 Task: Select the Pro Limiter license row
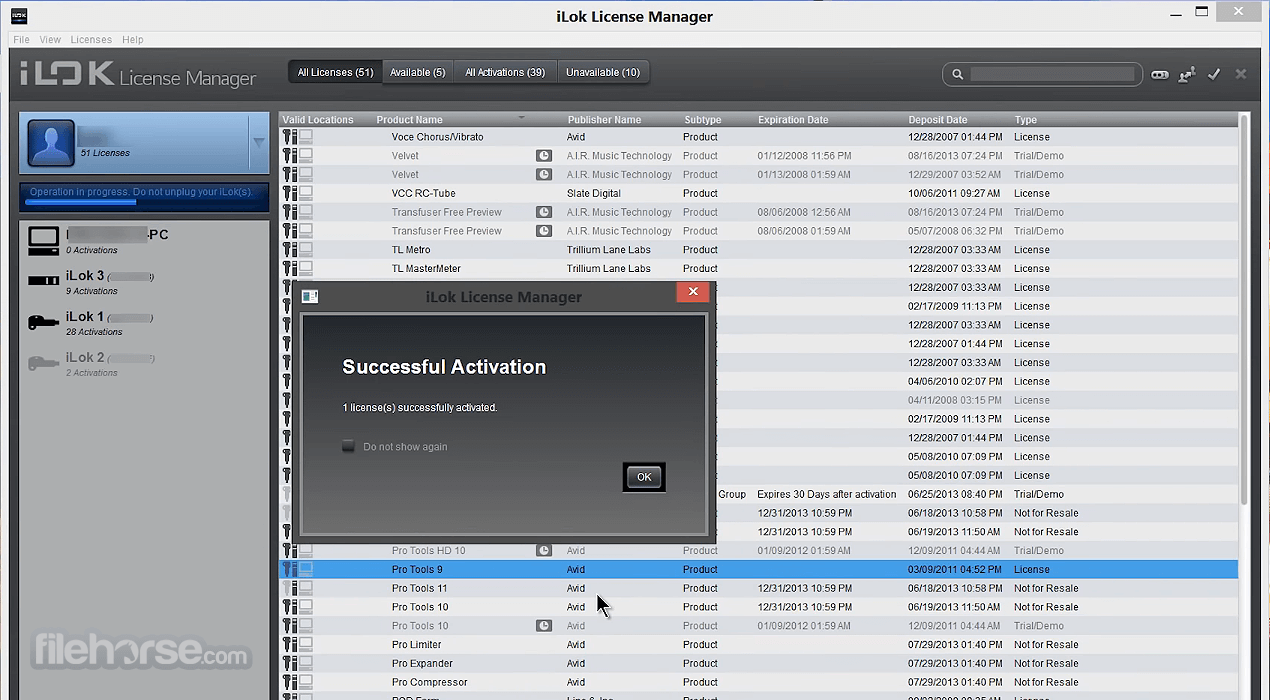[x=758, y=645]
